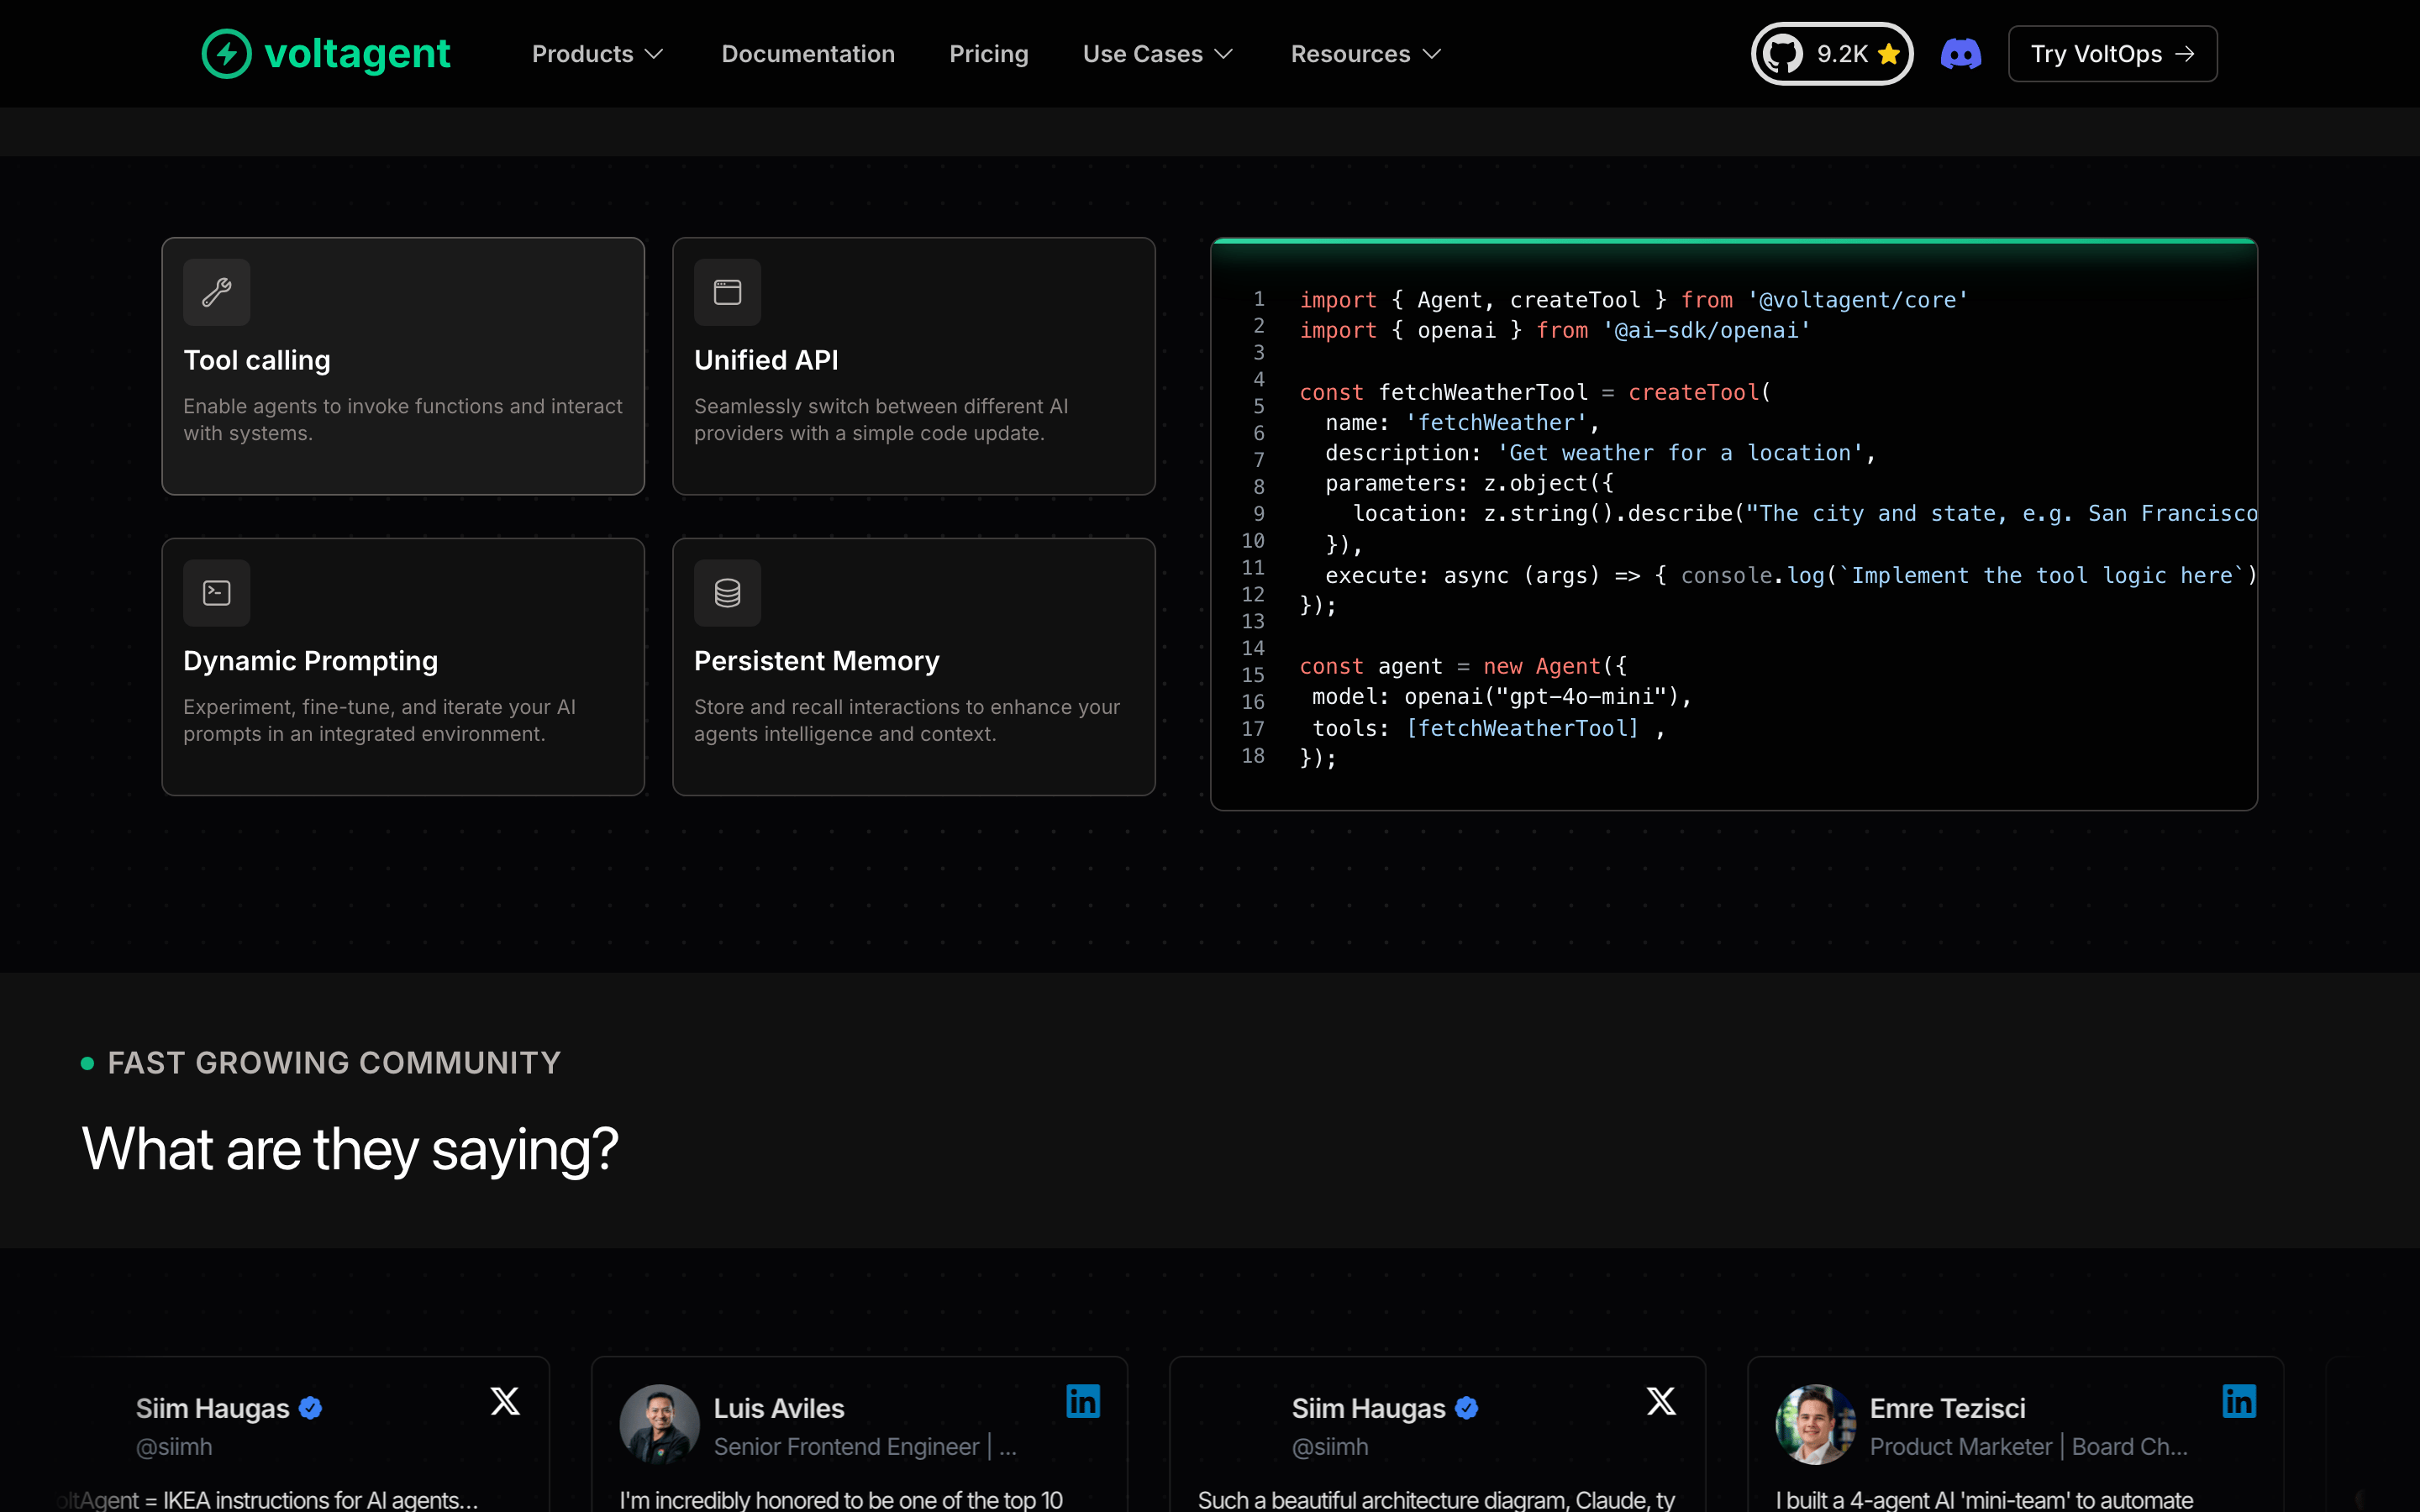
Task: Click the FAST GROWING COMMUNITY label
Action: pos(334,1063)
